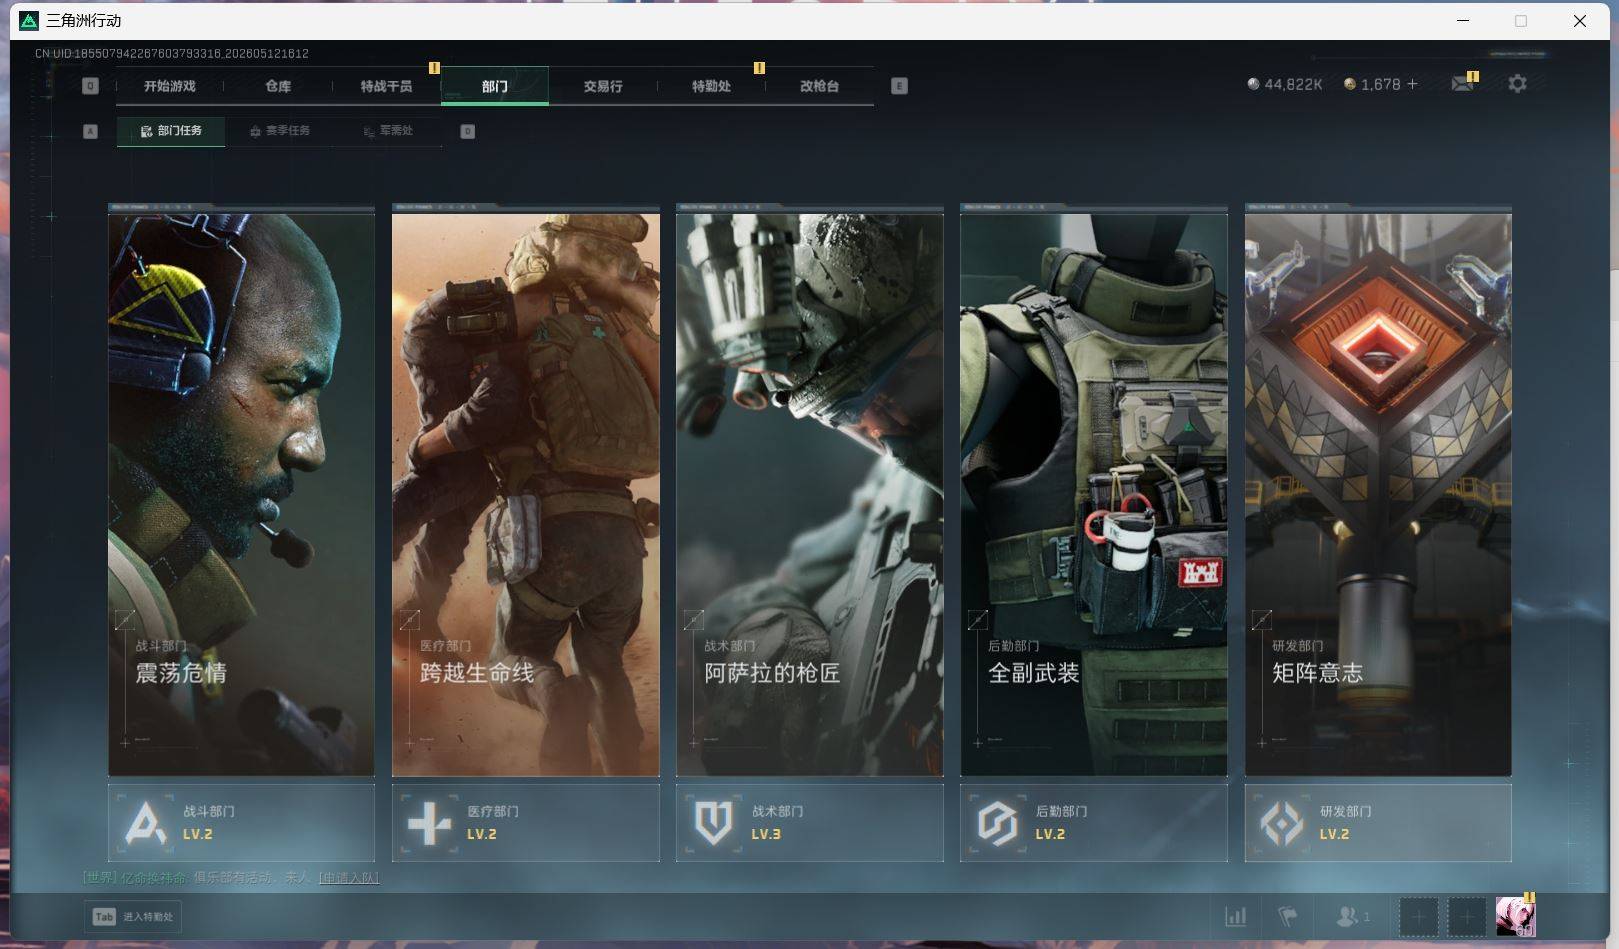Click the 申请入队 link in chat
The height and width of the screenshot is (949, 1619).
[x=349, y=878]
